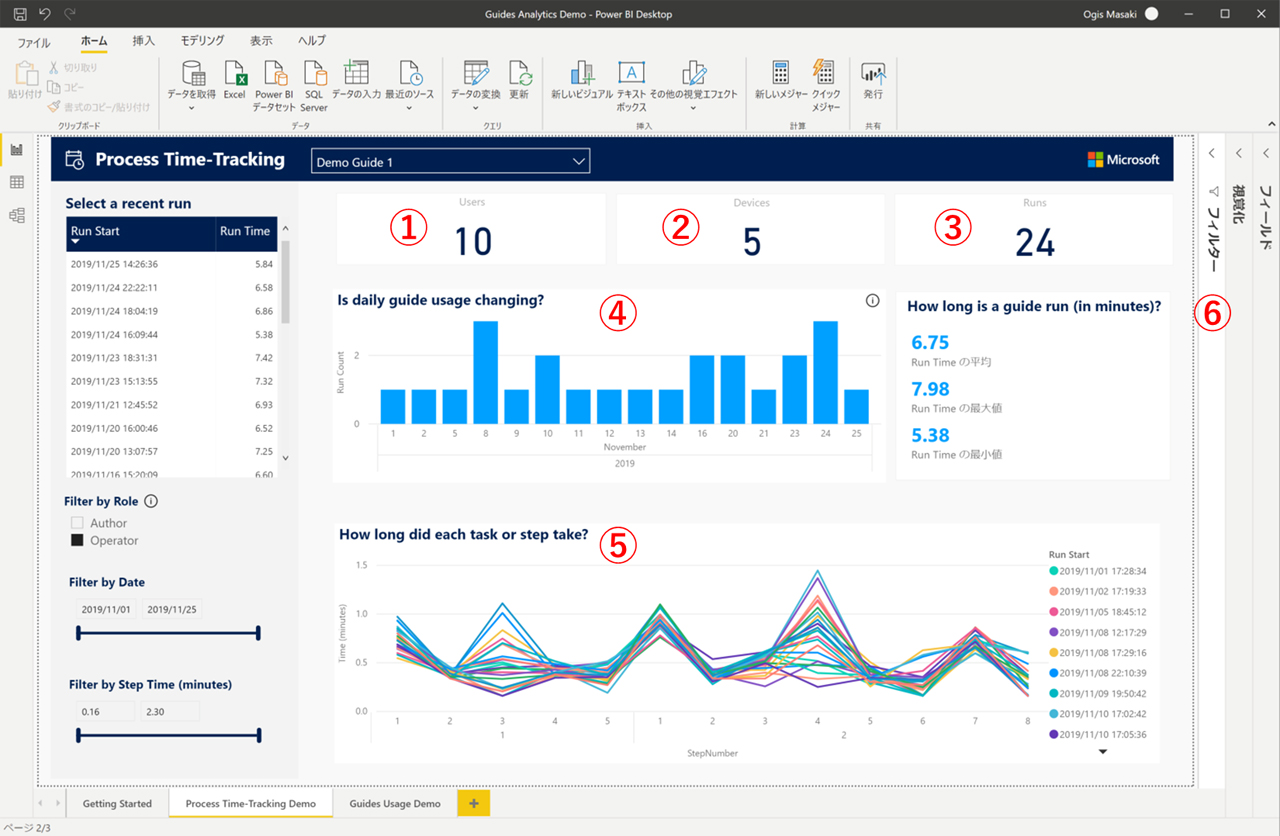Click the copy (コピー) icon
Screen dimensions: 1280x836
point(54,88)
